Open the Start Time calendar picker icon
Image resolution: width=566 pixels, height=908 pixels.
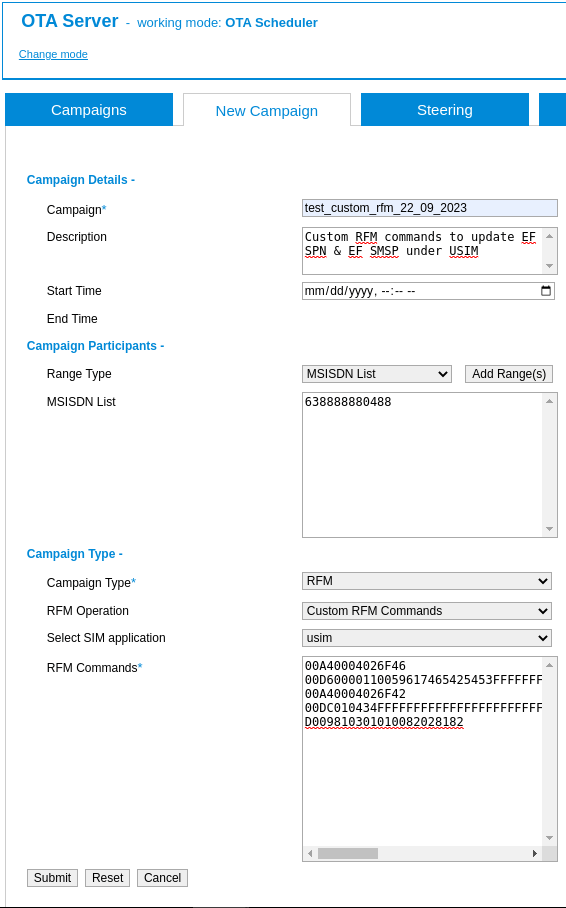pyautogui.click(x=546, y=291)
